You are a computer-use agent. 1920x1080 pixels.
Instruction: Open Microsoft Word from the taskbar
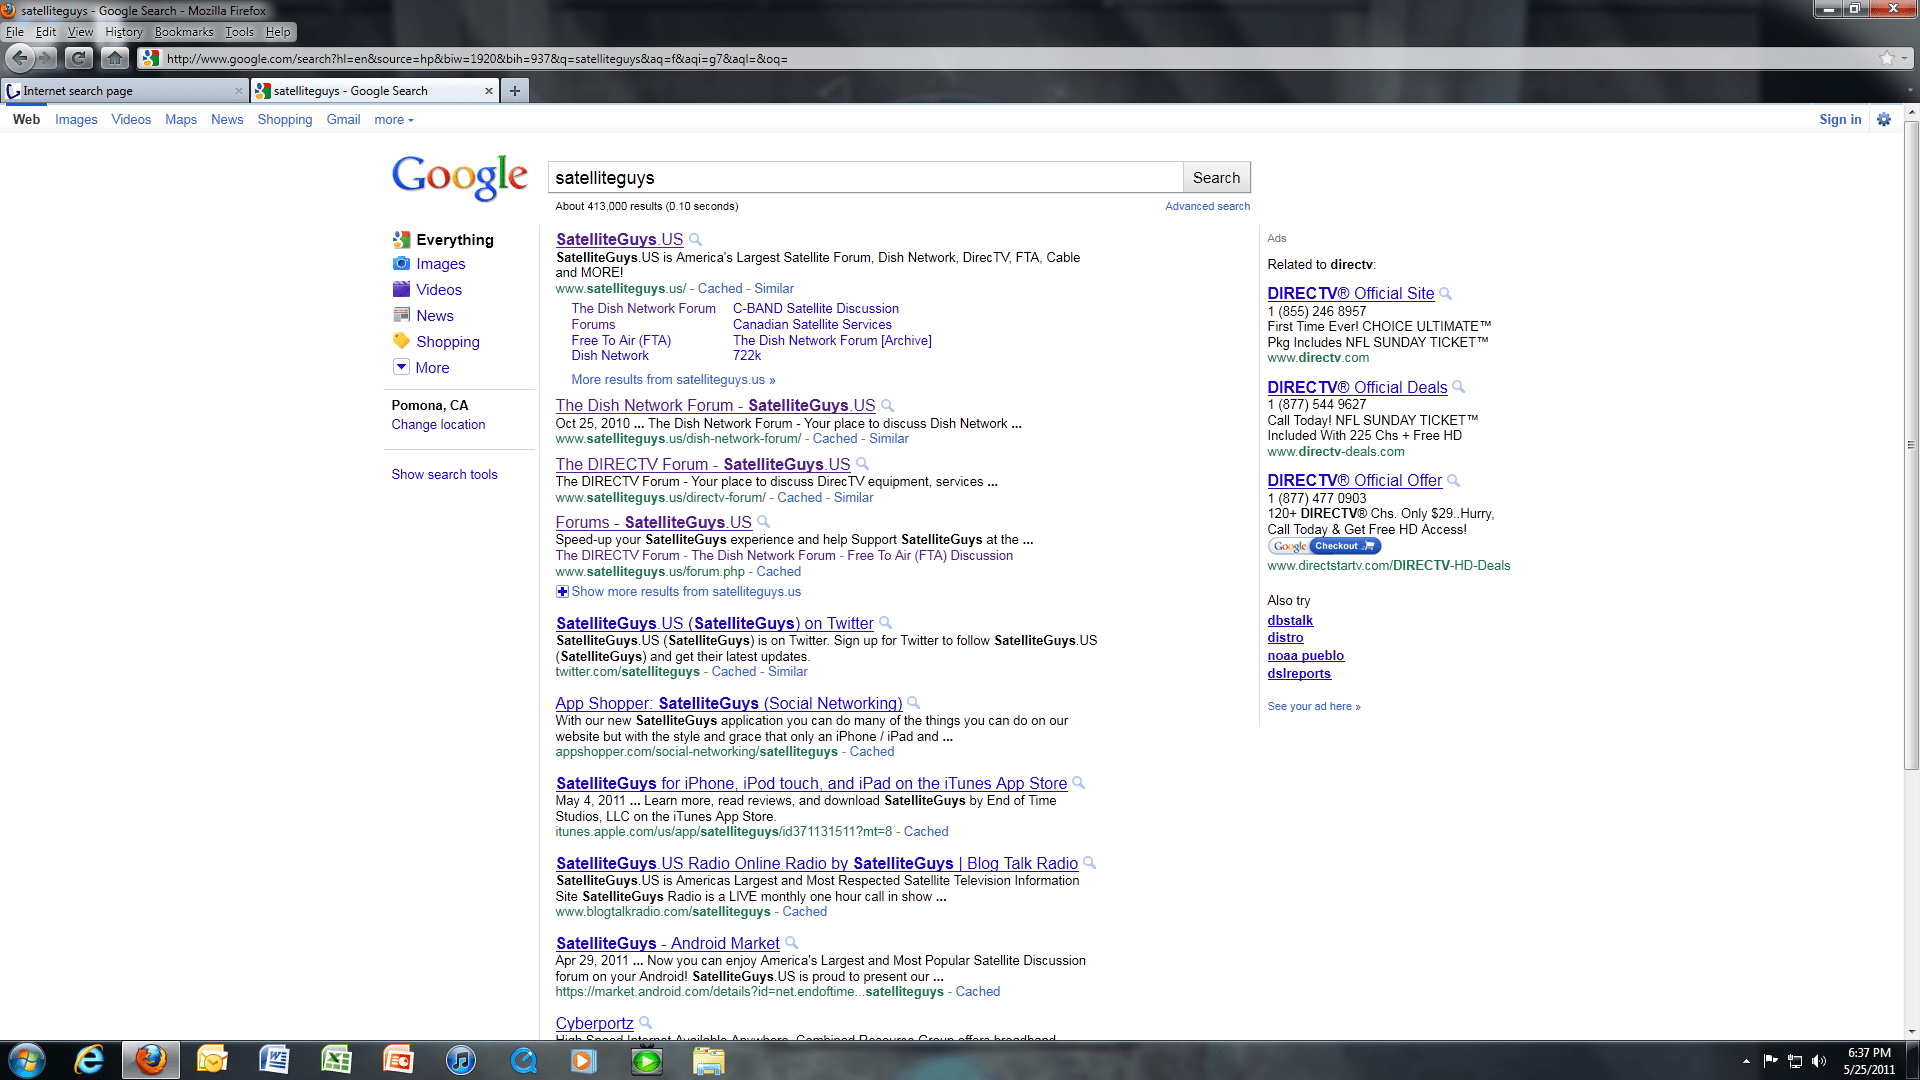click(274, 1060)
